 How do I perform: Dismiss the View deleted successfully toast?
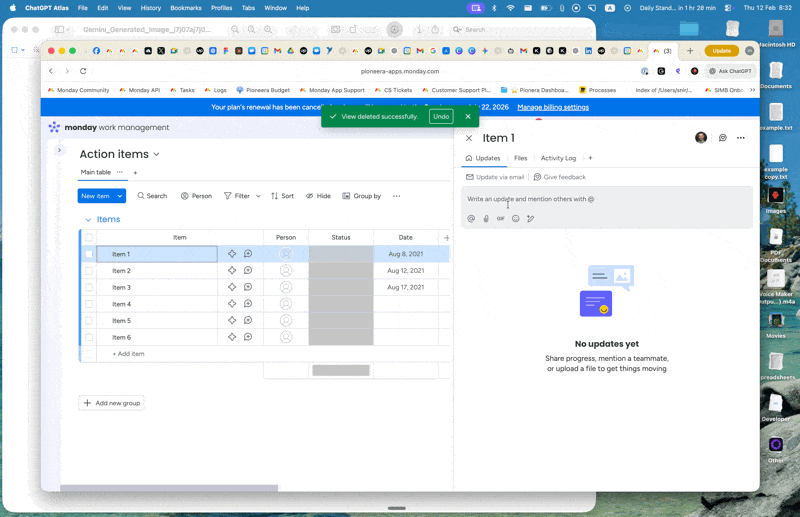point(468,116)
